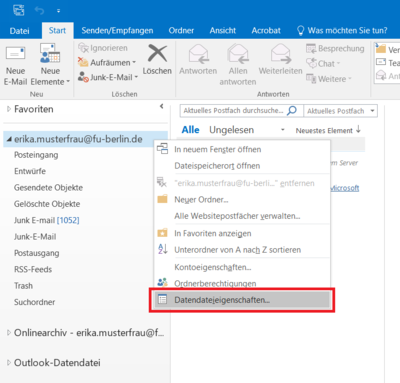The width and height of the screenshot is (400, 383).
Task: Choose 'Unterordner von A nach Z sortieren'
Action: (242, 250)
